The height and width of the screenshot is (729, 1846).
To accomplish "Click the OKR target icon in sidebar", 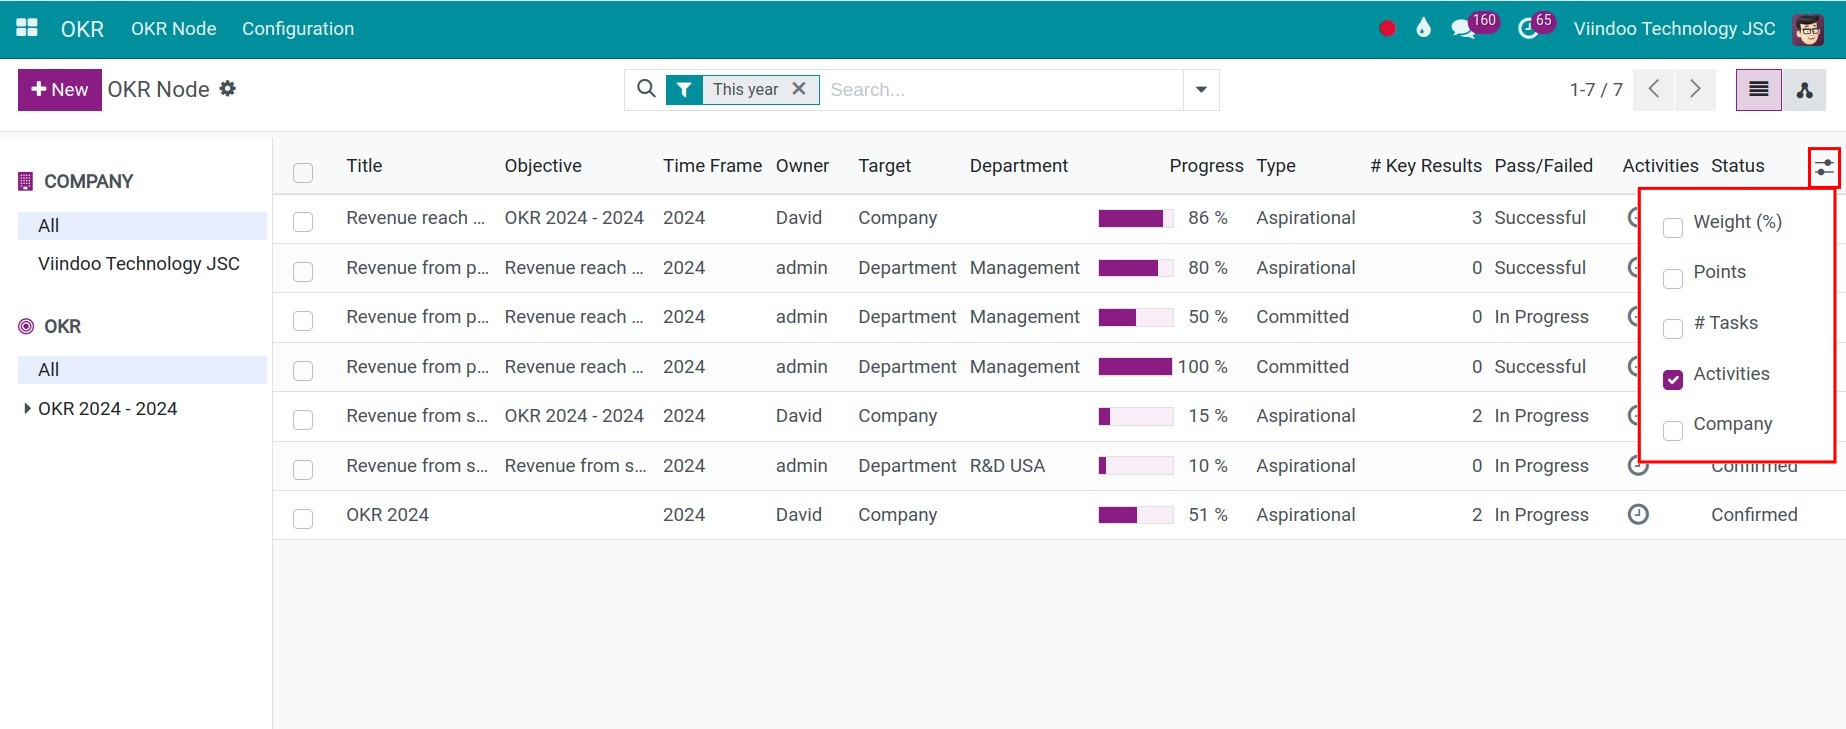I will click(x=26, y=326).
